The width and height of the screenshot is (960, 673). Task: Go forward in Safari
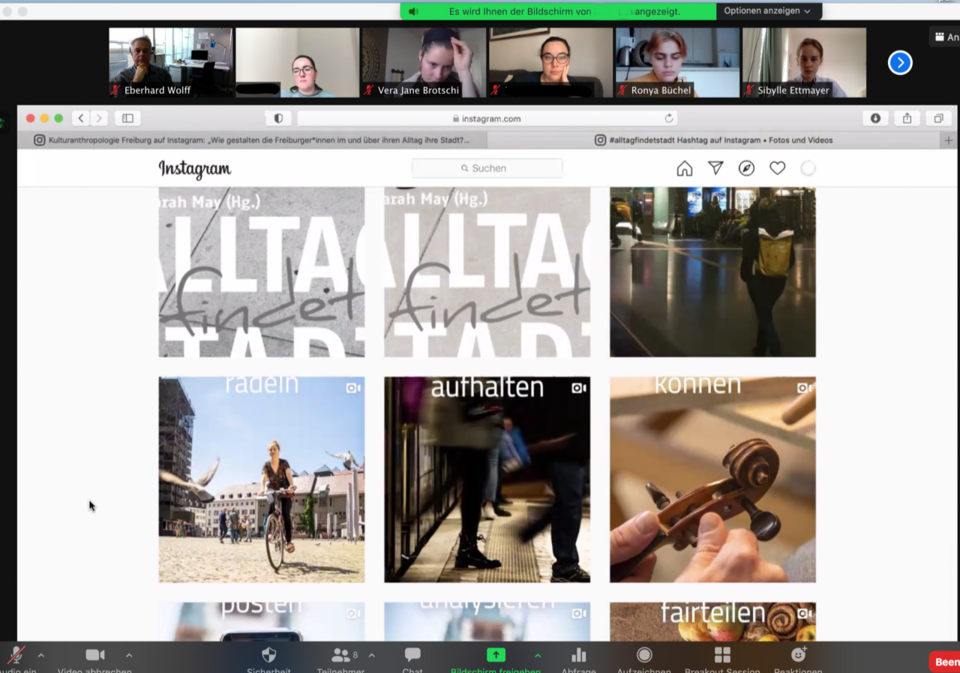[99, 118]
